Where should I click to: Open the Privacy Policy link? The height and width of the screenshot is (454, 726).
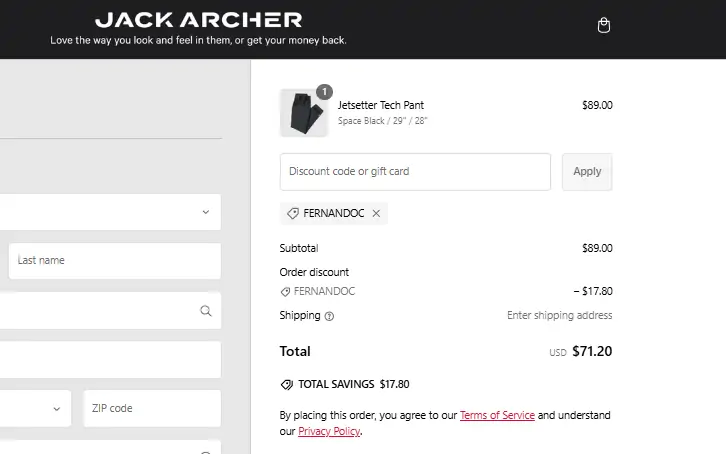(x=328, y=432)
